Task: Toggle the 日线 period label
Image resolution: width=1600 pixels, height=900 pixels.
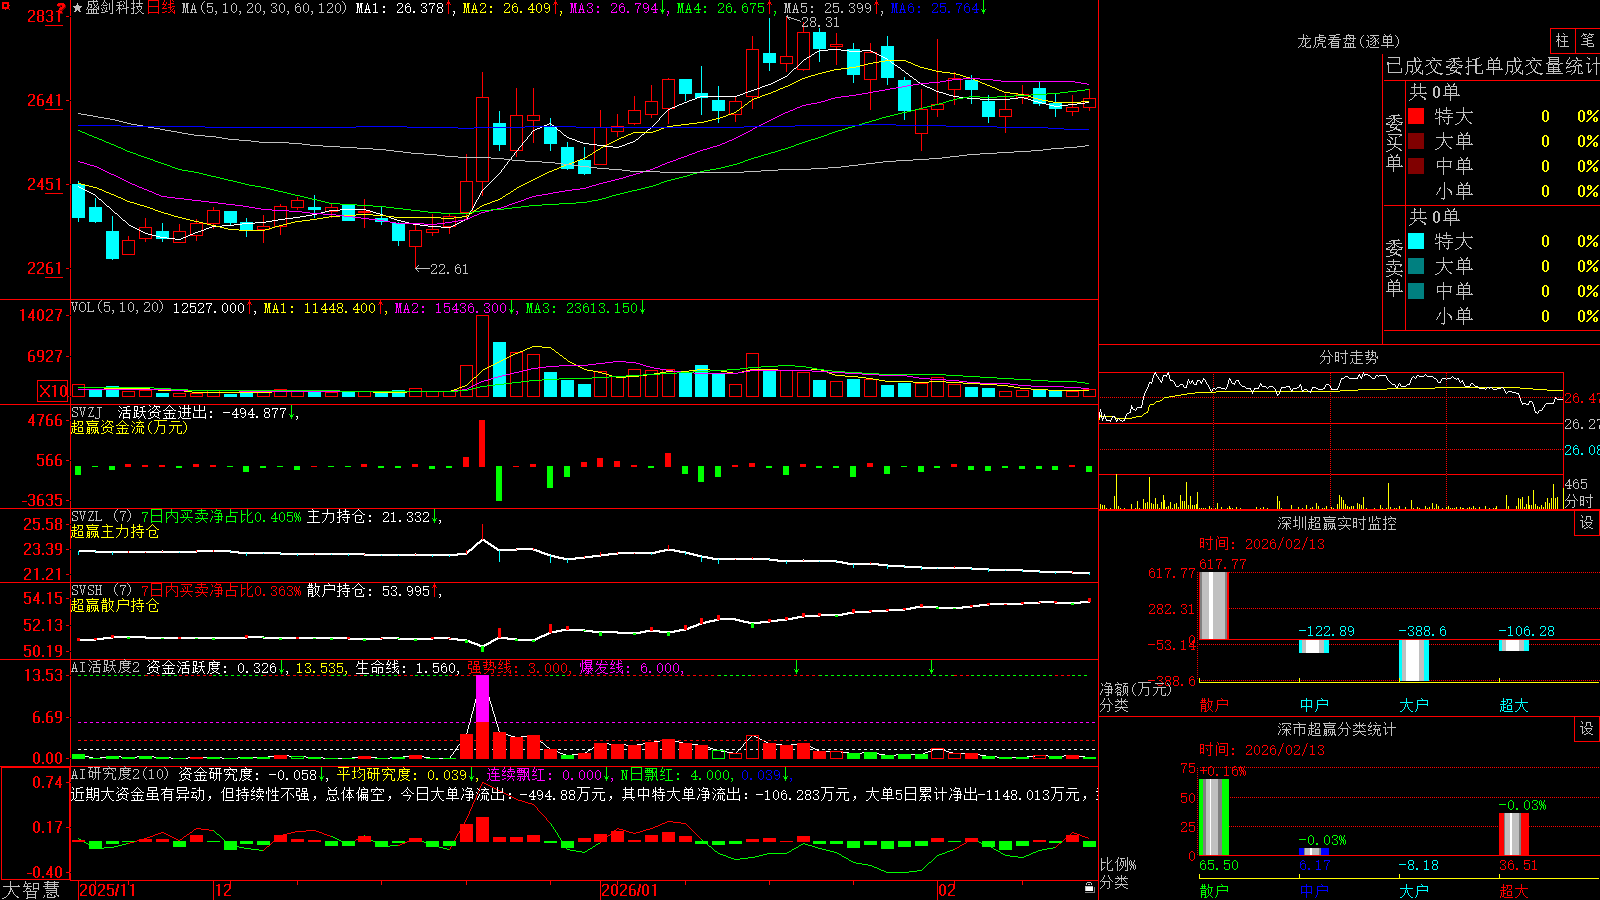Action: (161, 8)
